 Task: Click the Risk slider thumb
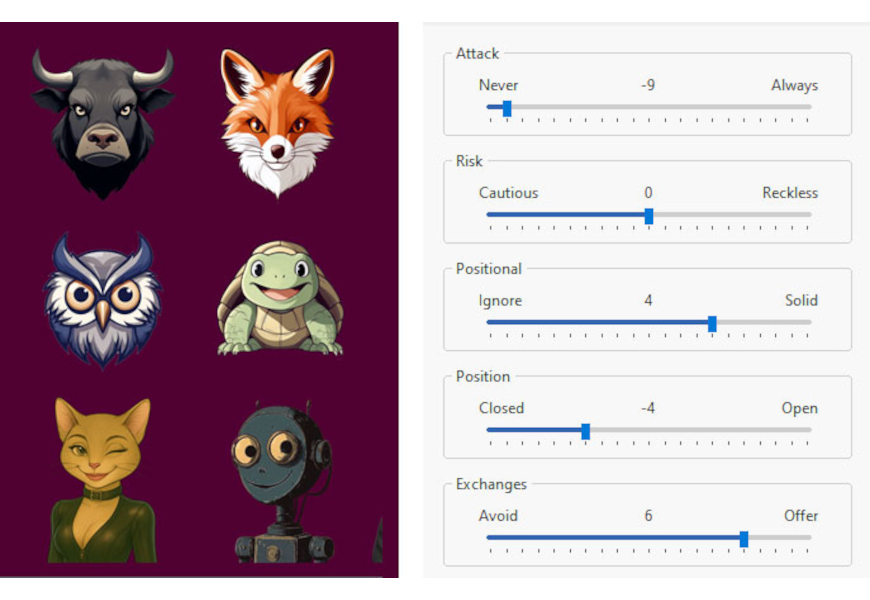tap(650, 216)
